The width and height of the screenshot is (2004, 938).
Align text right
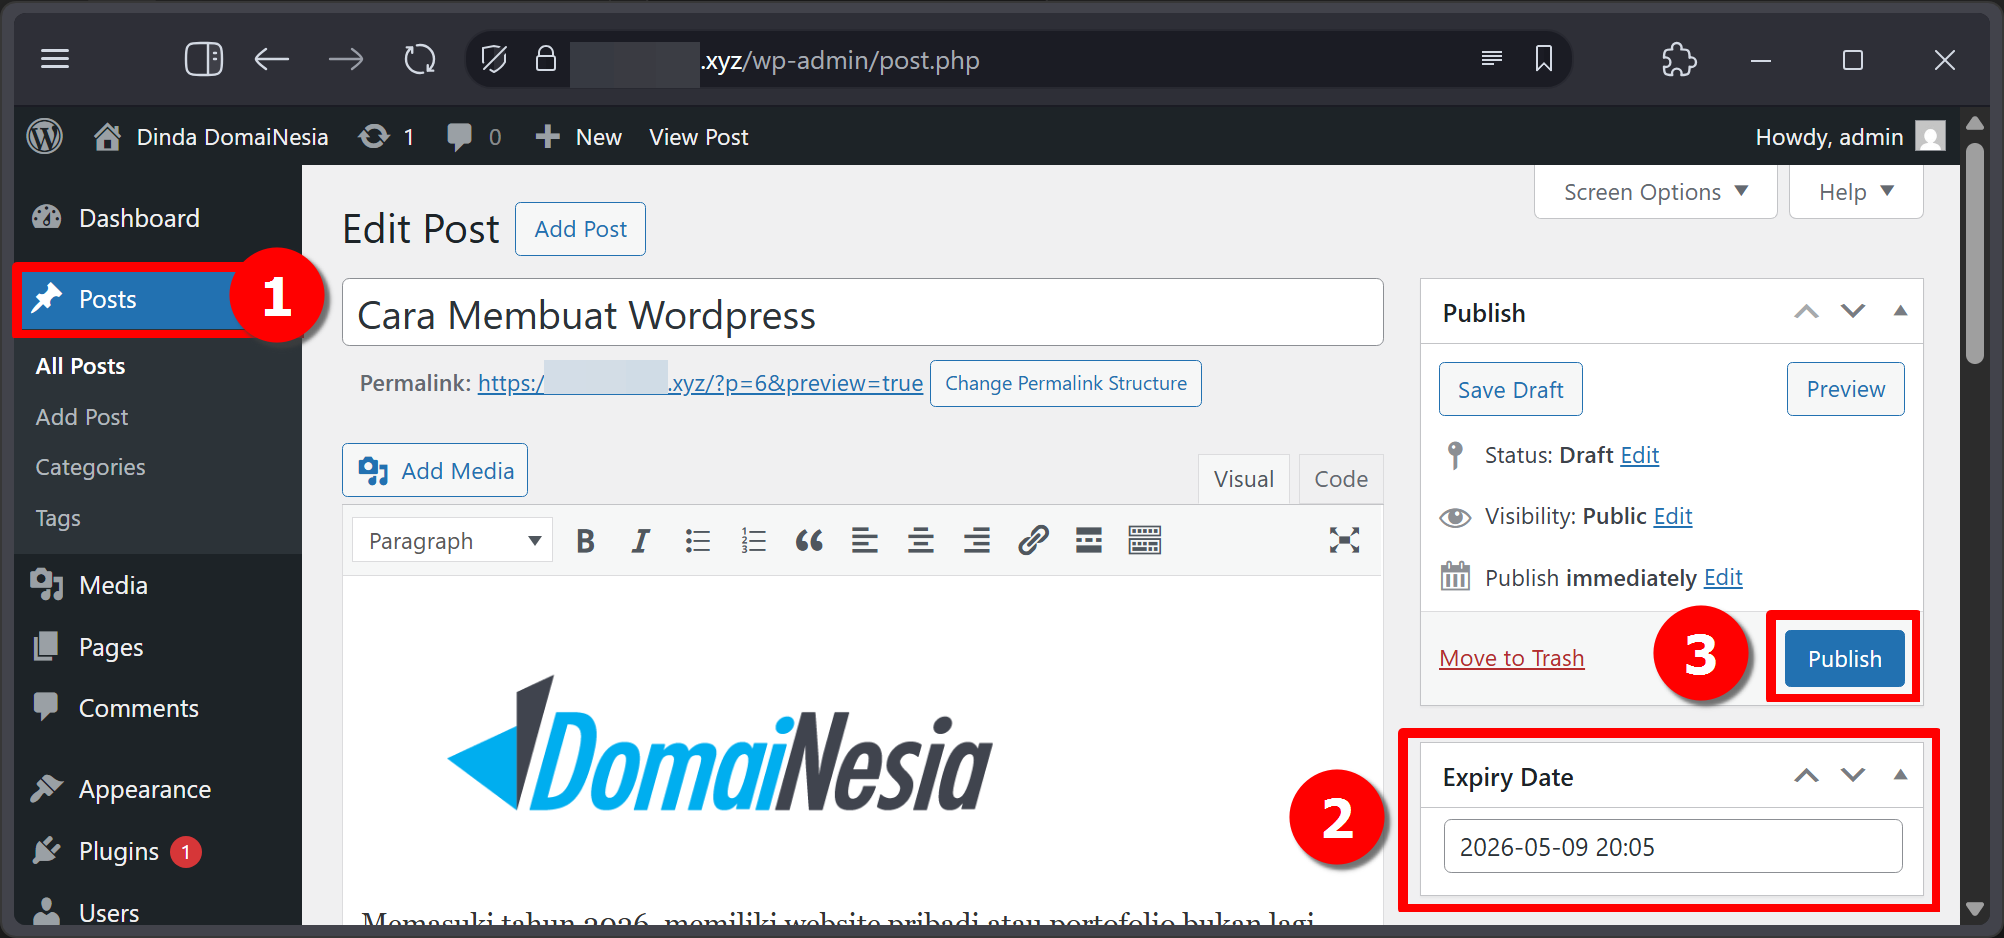coord(977,541)
